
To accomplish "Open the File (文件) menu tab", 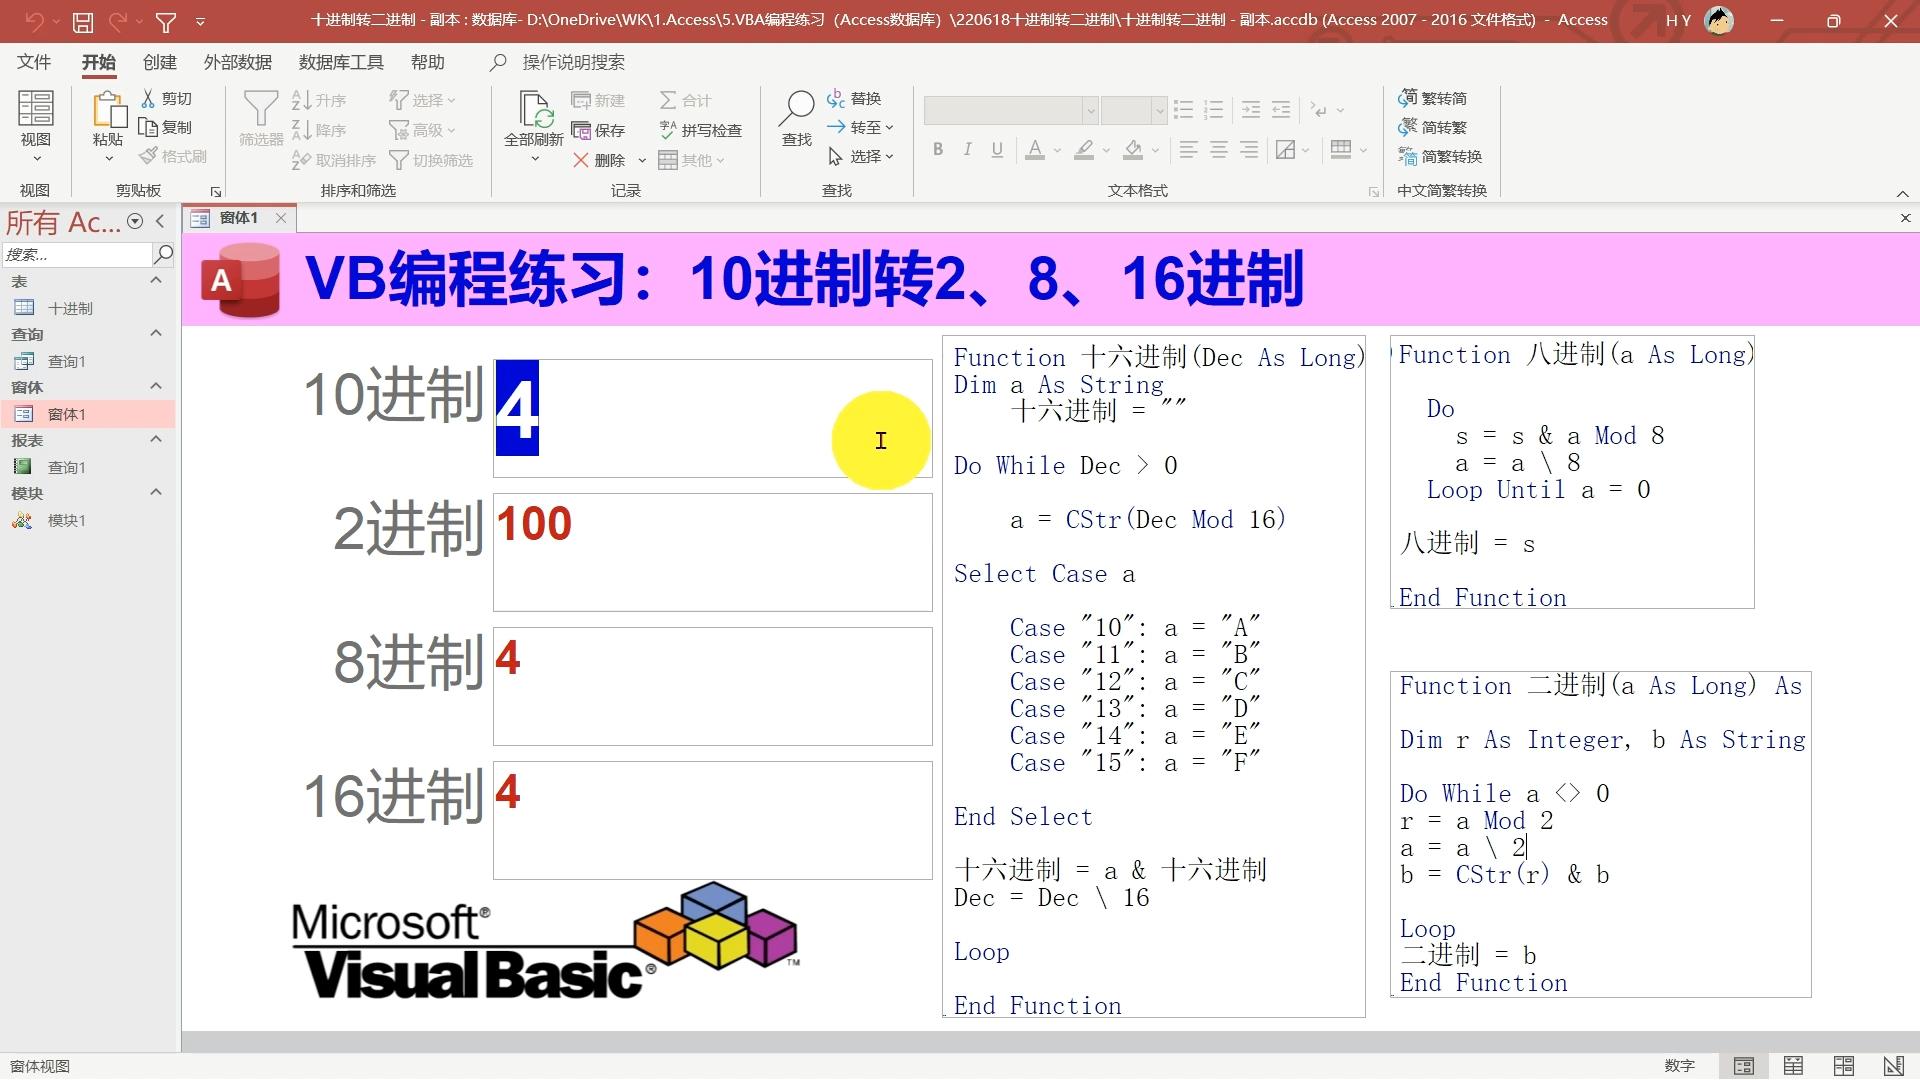I will tap(34, 62).
